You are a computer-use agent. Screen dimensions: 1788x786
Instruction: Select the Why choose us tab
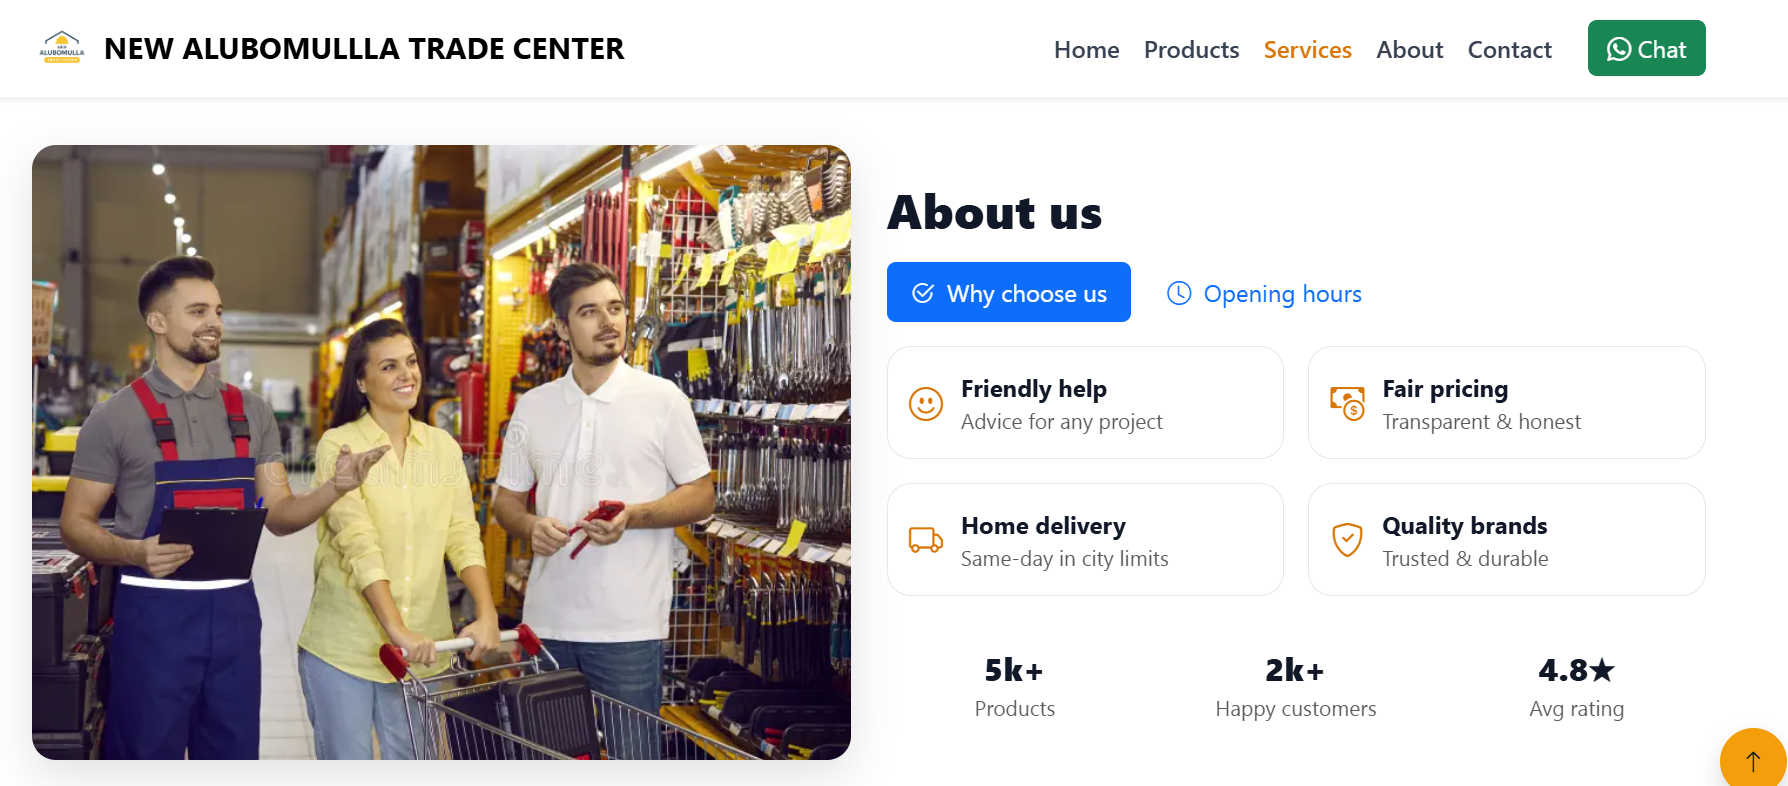(1008, 292)
